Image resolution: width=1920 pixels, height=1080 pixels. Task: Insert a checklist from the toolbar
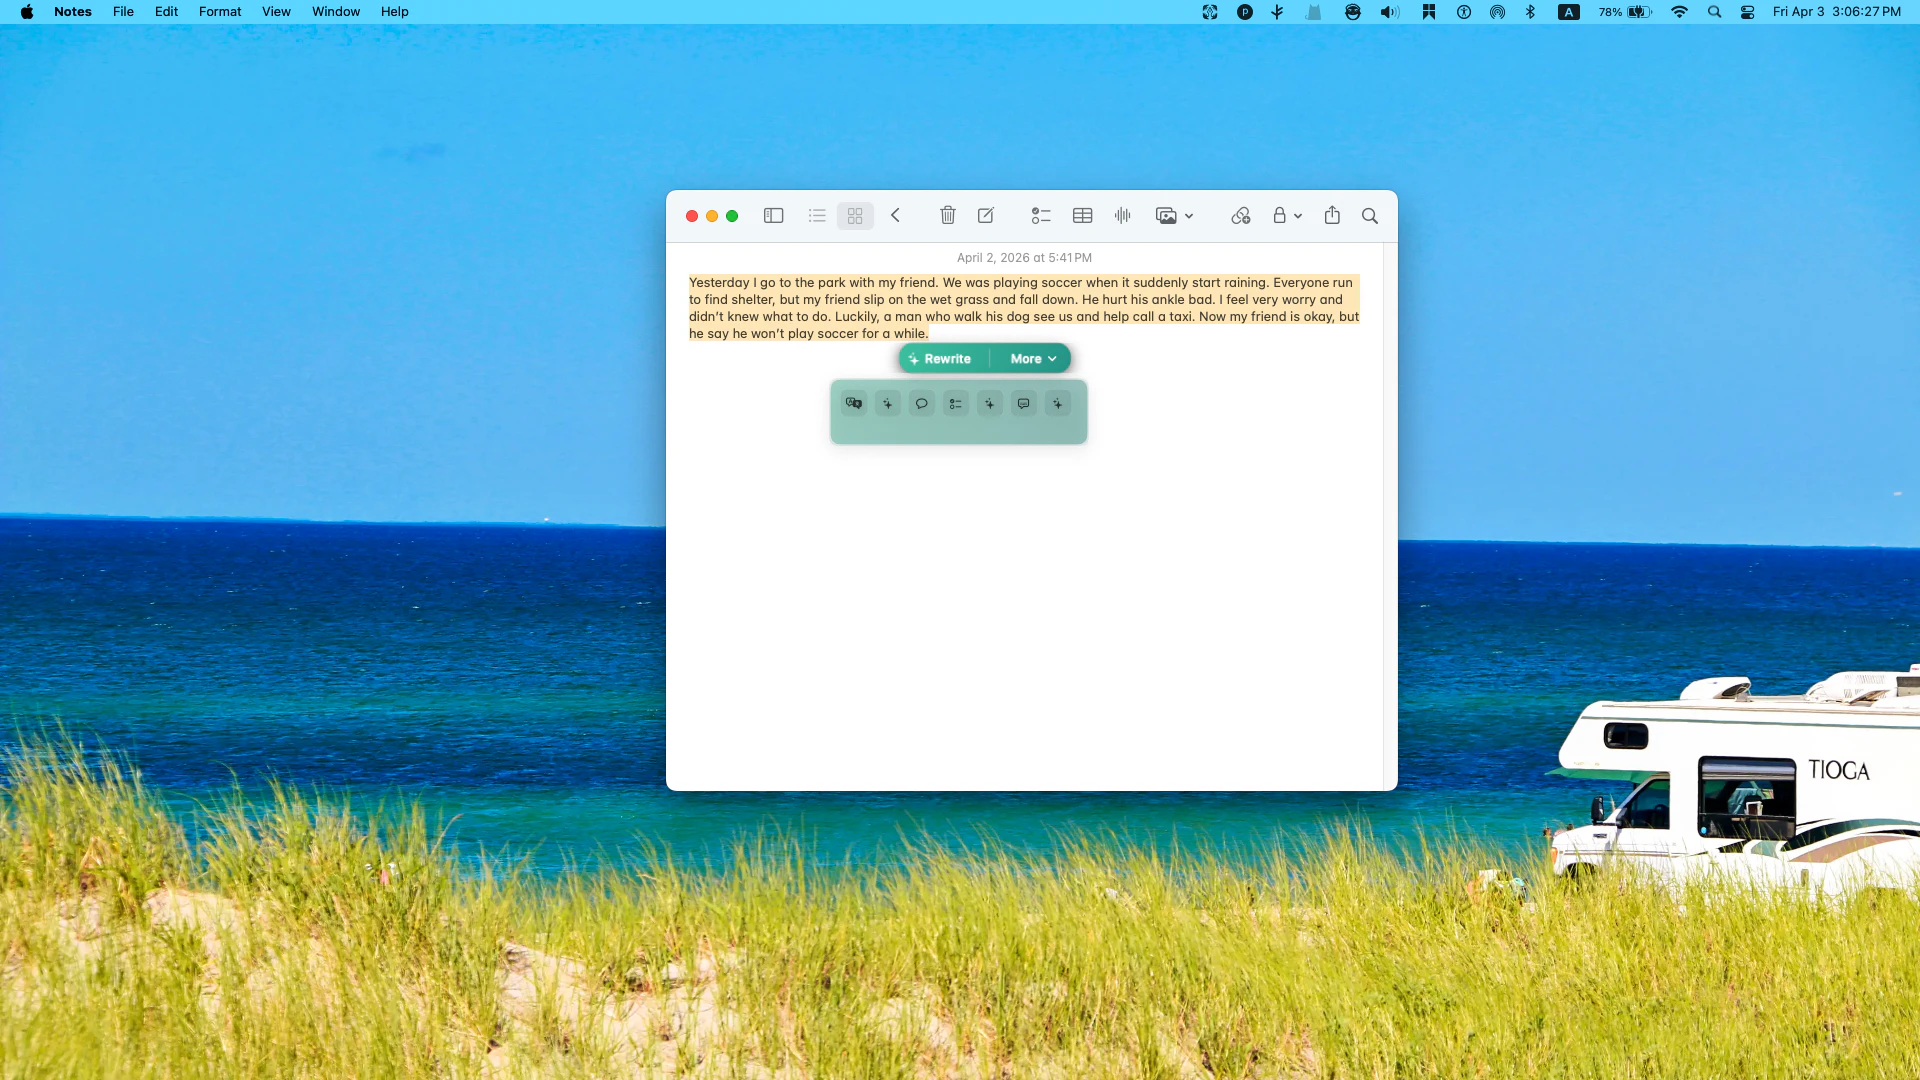click(x=1041, y=216)
